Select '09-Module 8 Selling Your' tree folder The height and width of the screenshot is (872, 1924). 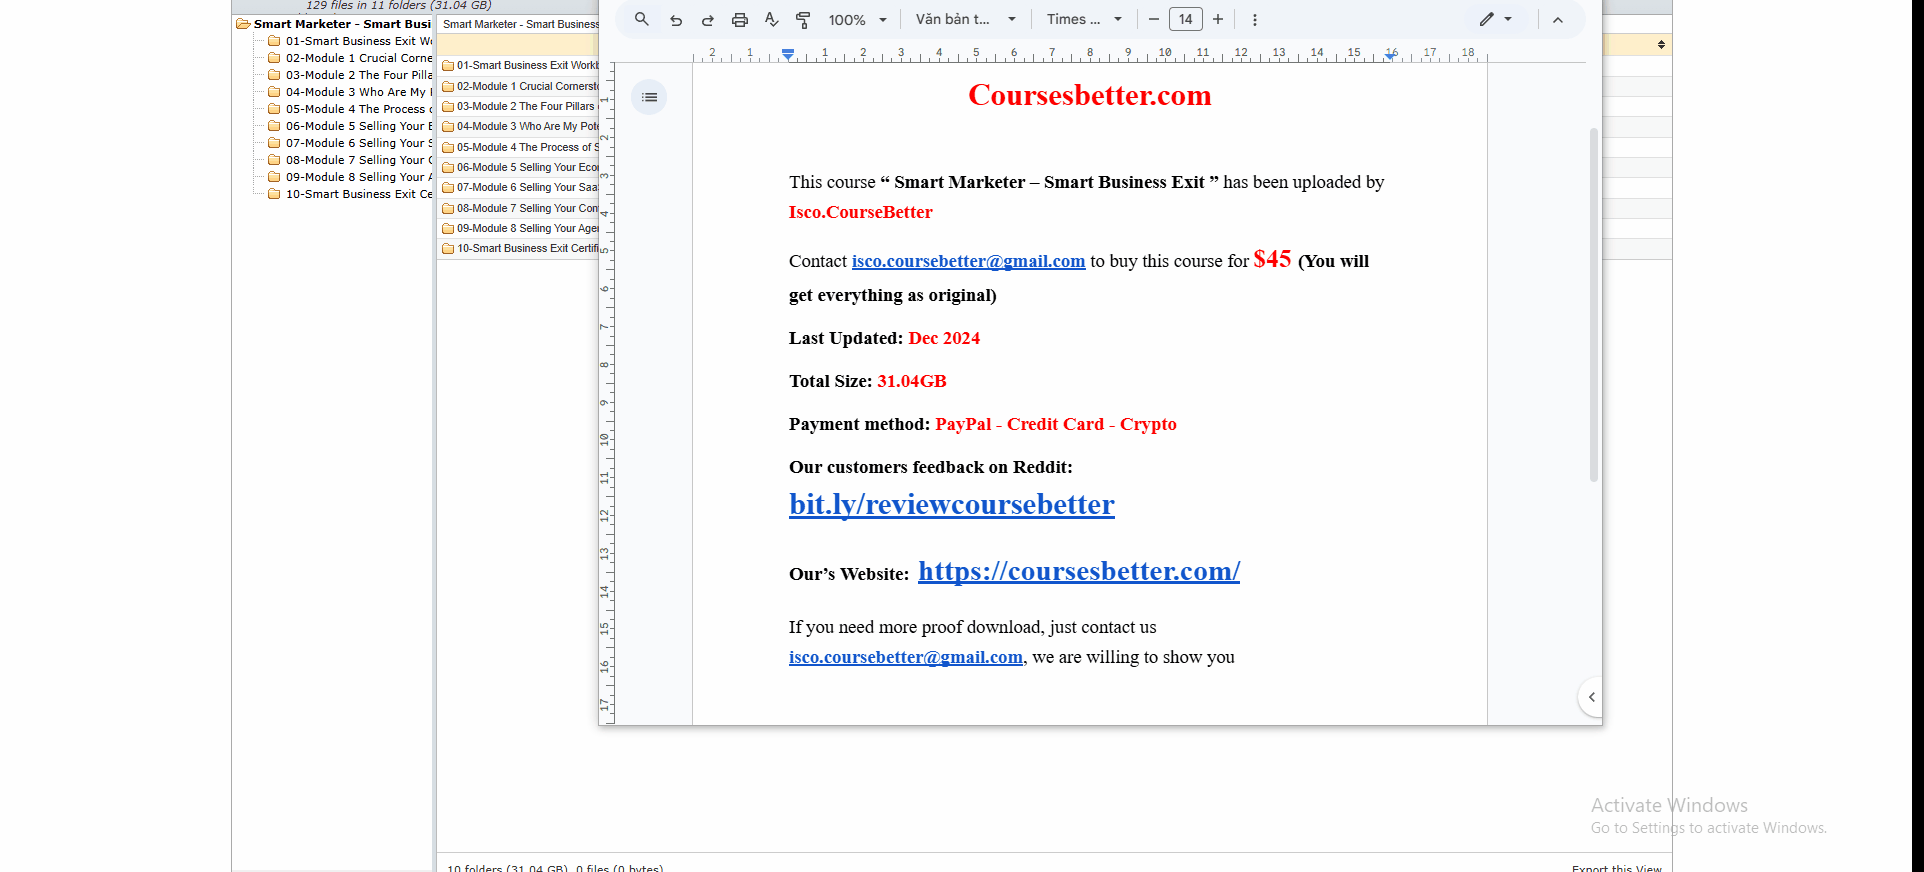(x=359, y=177)
